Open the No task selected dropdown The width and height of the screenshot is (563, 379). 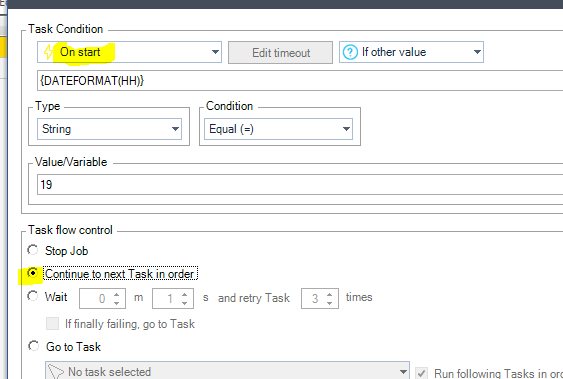pos(227,371)
